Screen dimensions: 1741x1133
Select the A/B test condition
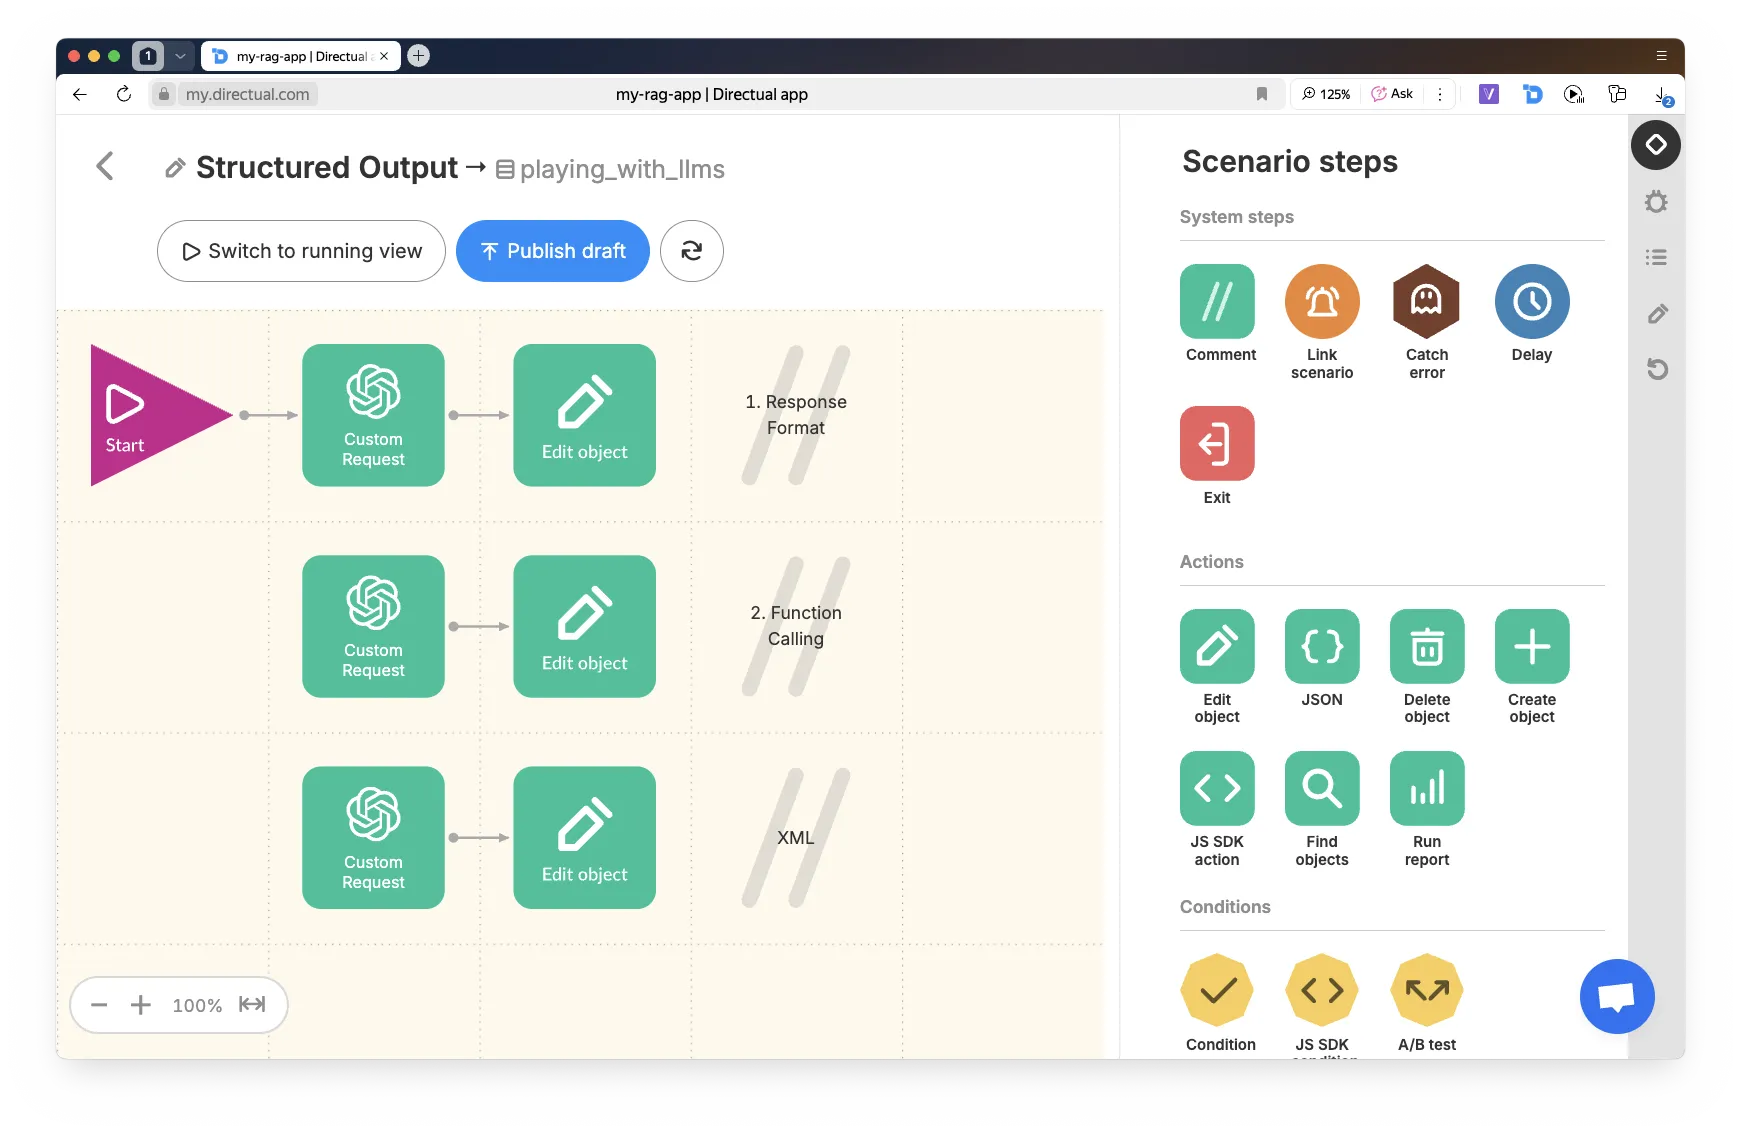[x=1426, y=990]
